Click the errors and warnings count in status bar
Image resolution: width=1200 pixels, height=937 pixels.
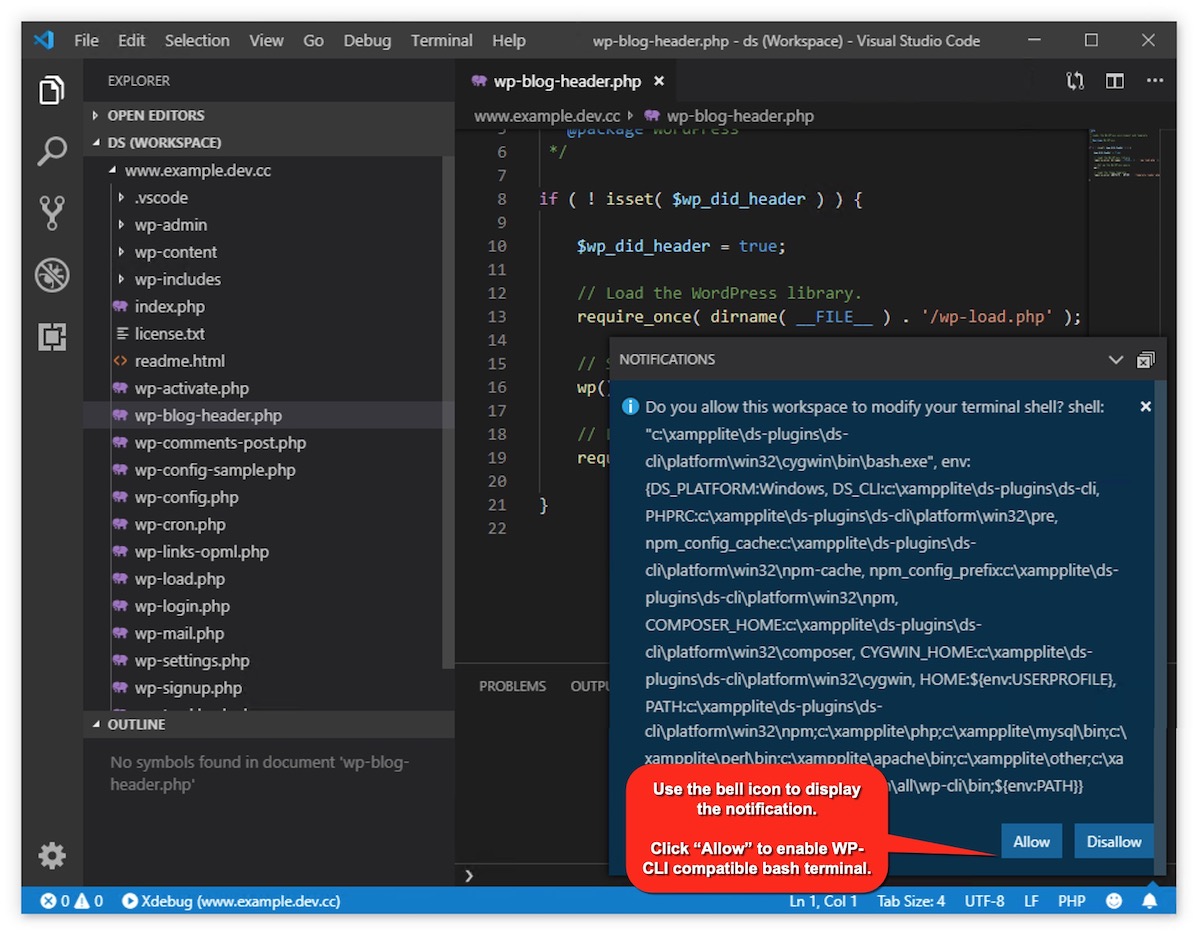[71, 901]
